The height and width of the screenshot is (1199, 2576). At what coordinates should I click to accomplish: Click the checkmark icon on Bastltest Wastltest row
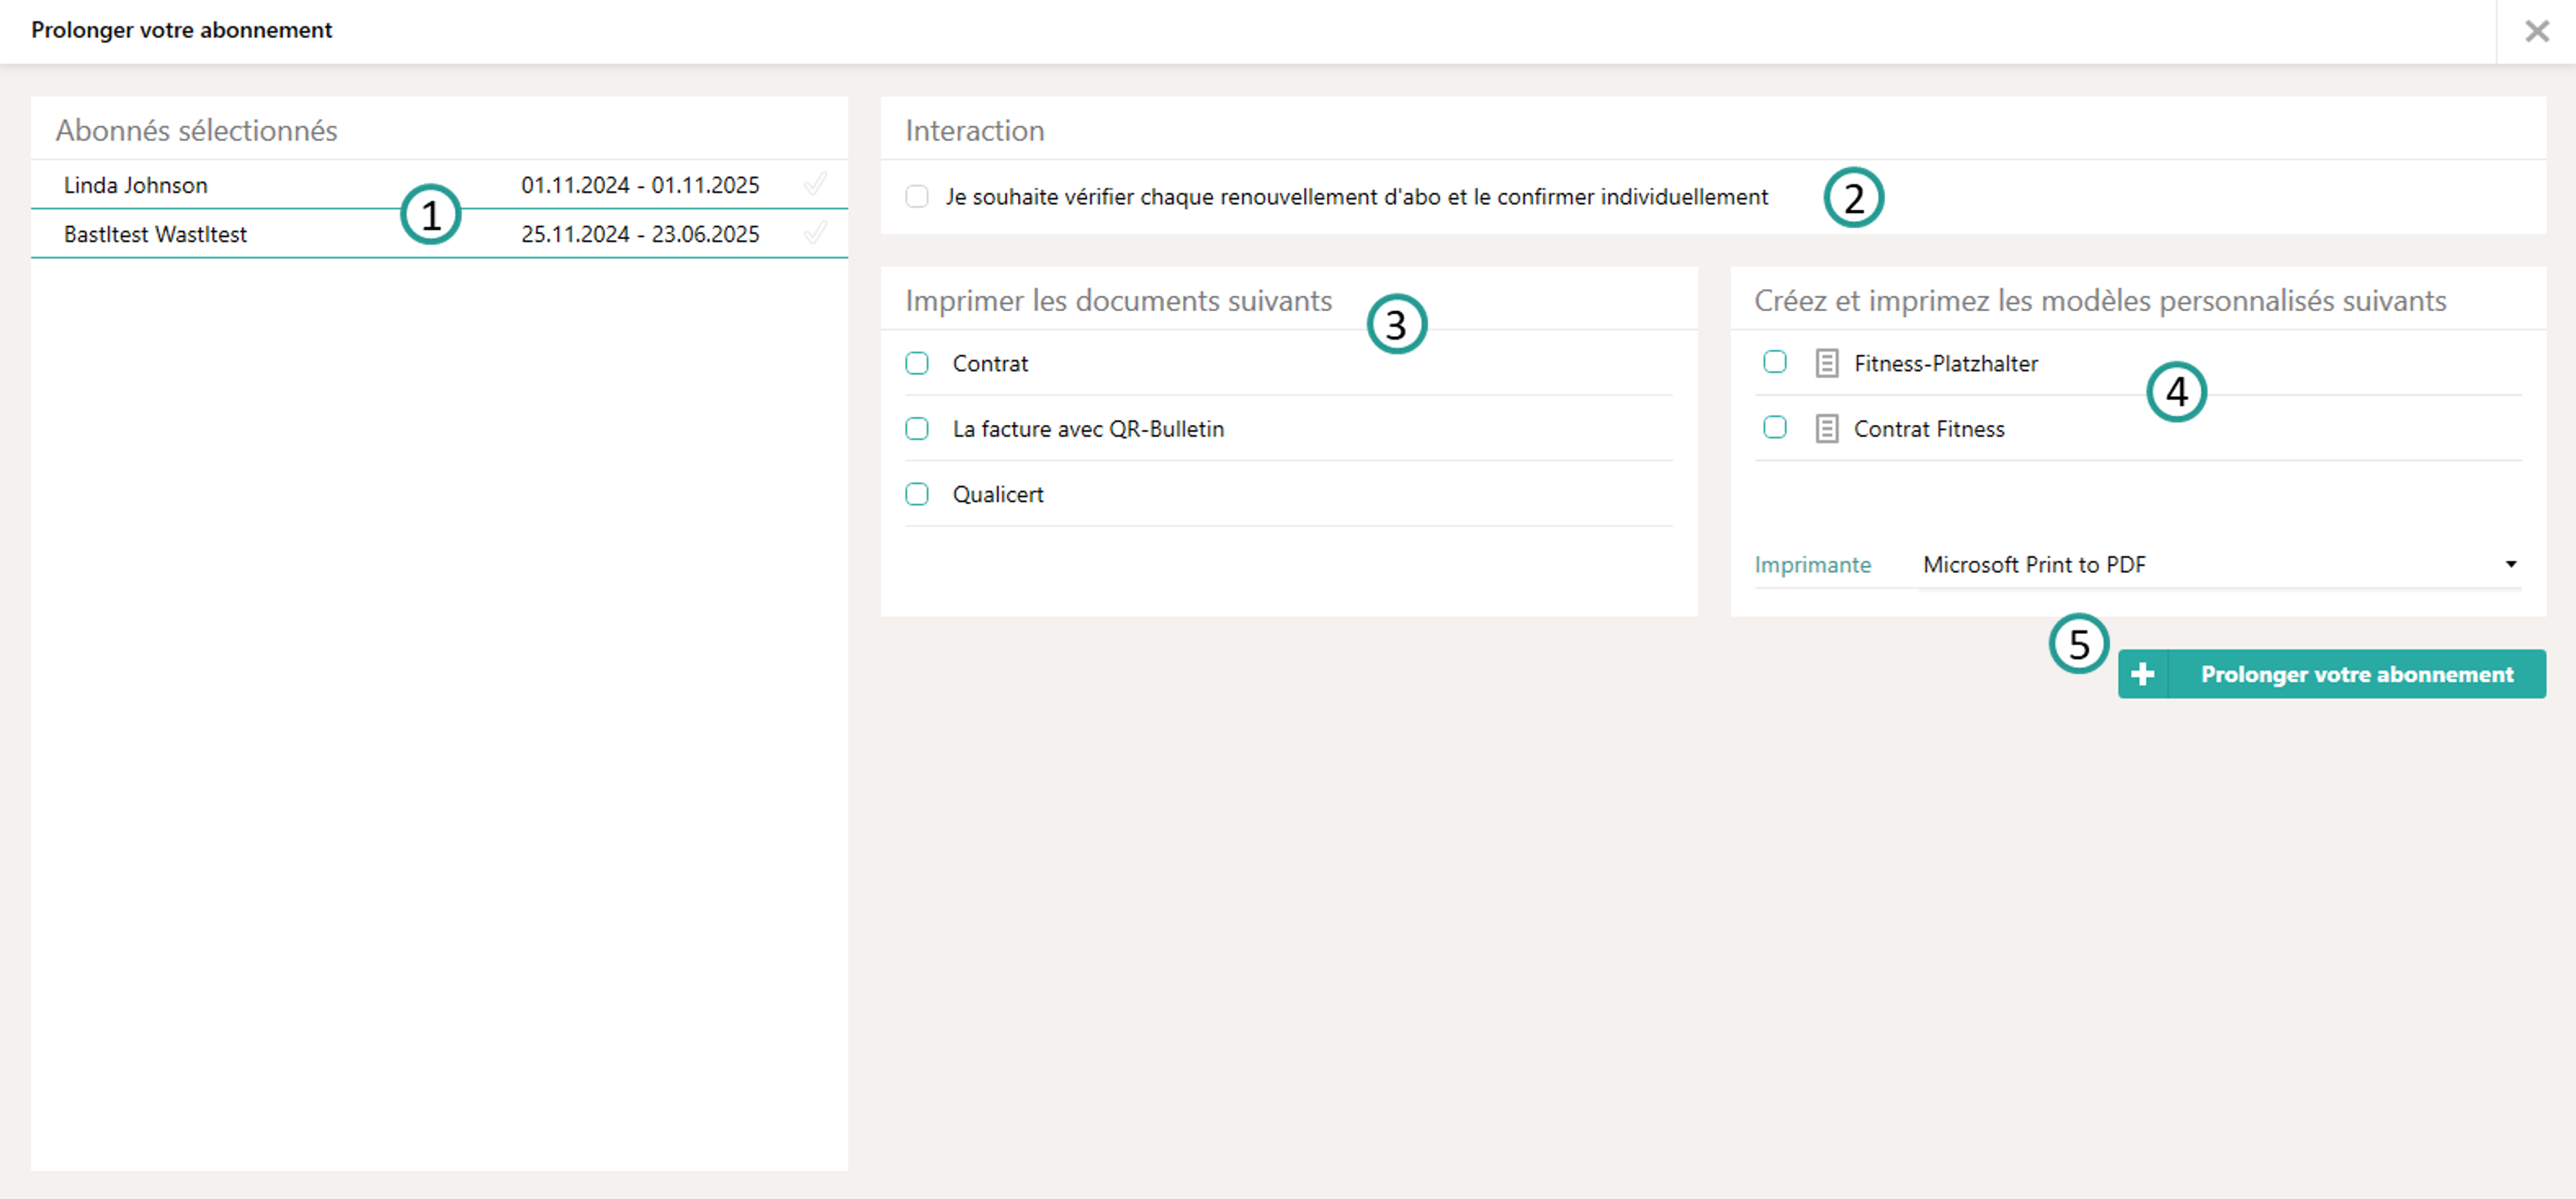click(815, 233)
